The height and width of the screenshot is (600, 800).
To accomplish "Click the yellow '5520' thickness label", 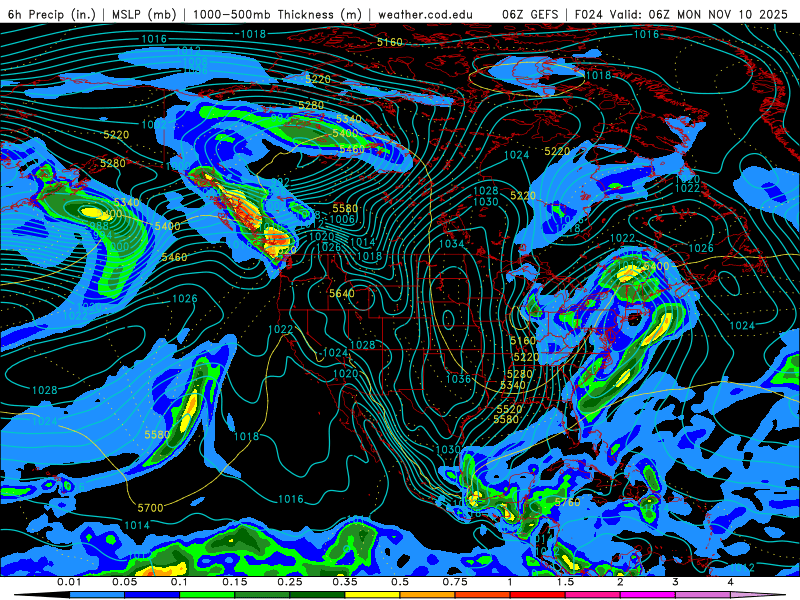I will point(510,409).
